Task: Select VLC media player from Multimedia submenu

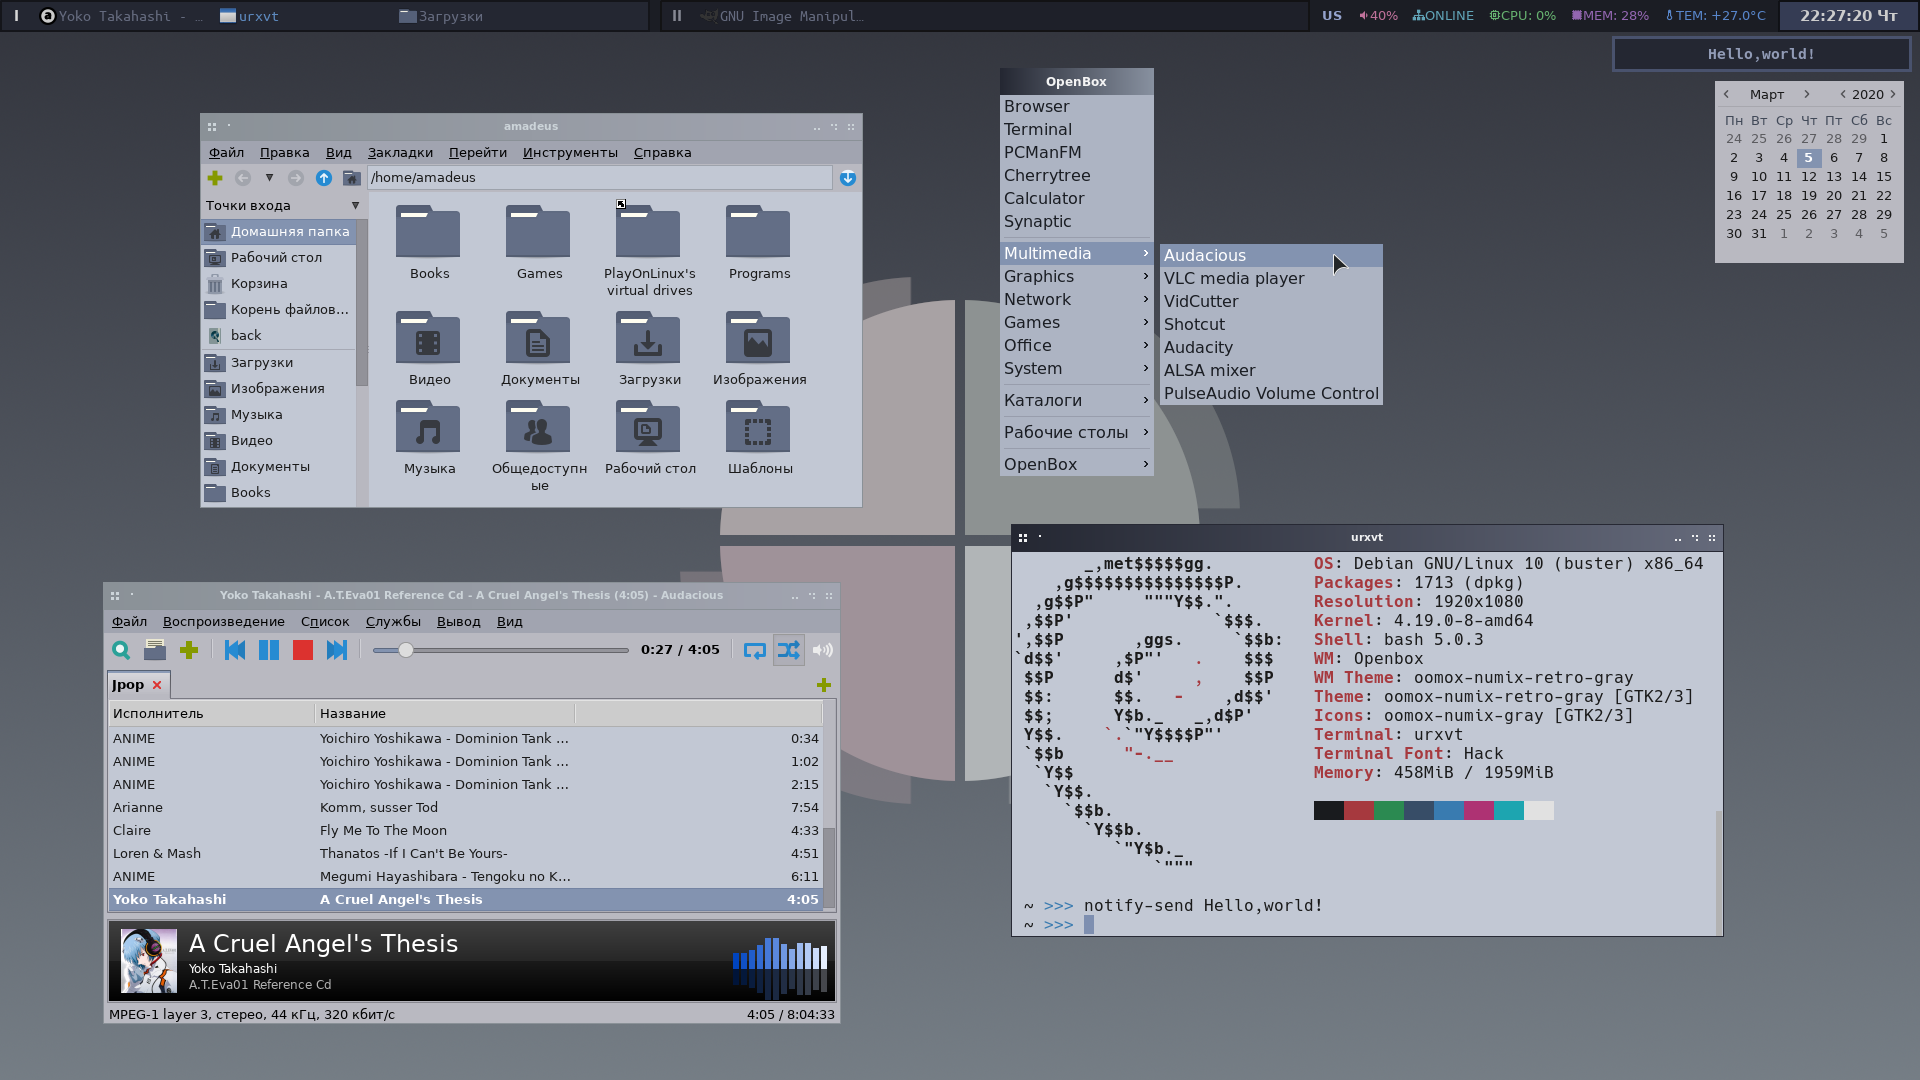Action: 1234,279
